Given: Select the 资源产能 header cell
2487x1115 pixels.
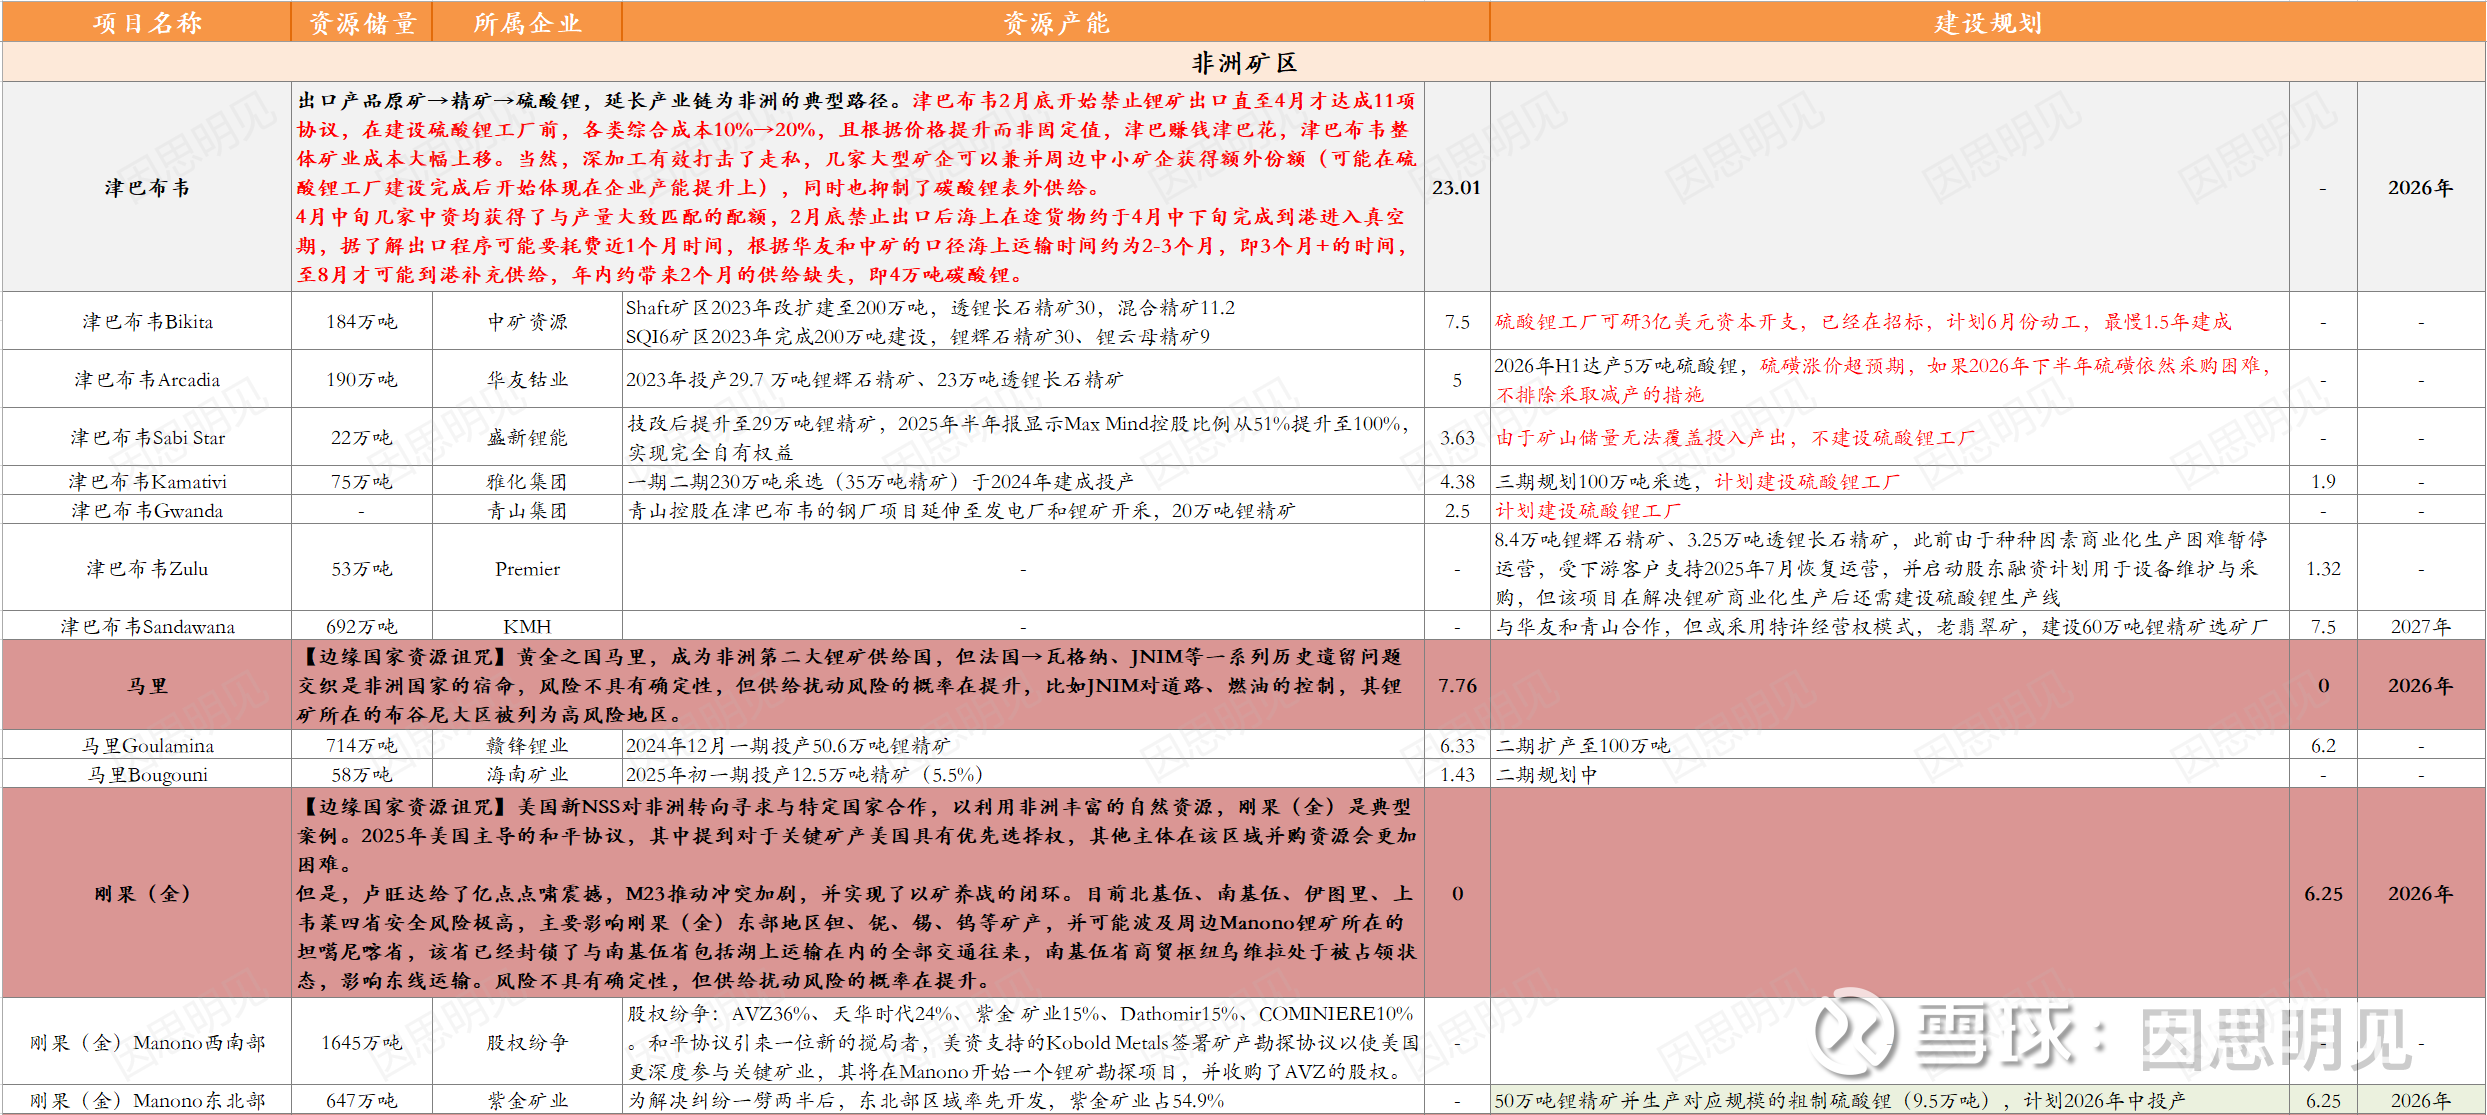Looking at the screenshot, I should point(1056,22).
